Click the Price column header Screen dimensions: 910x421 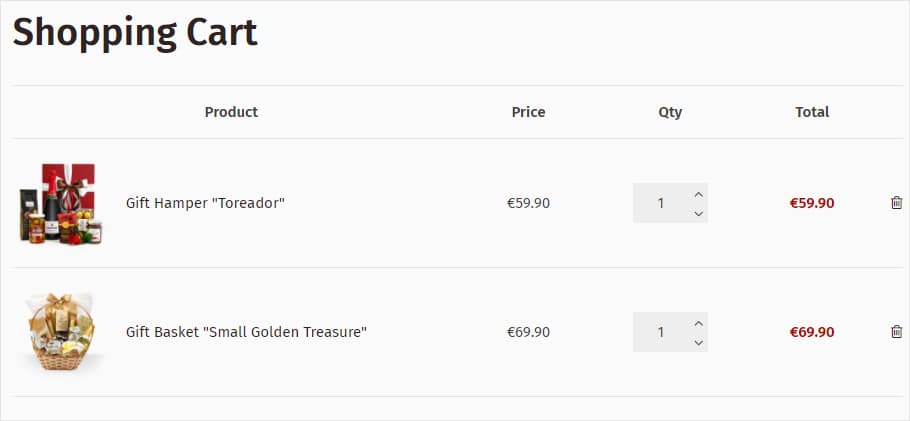click(x=528, y=112)
